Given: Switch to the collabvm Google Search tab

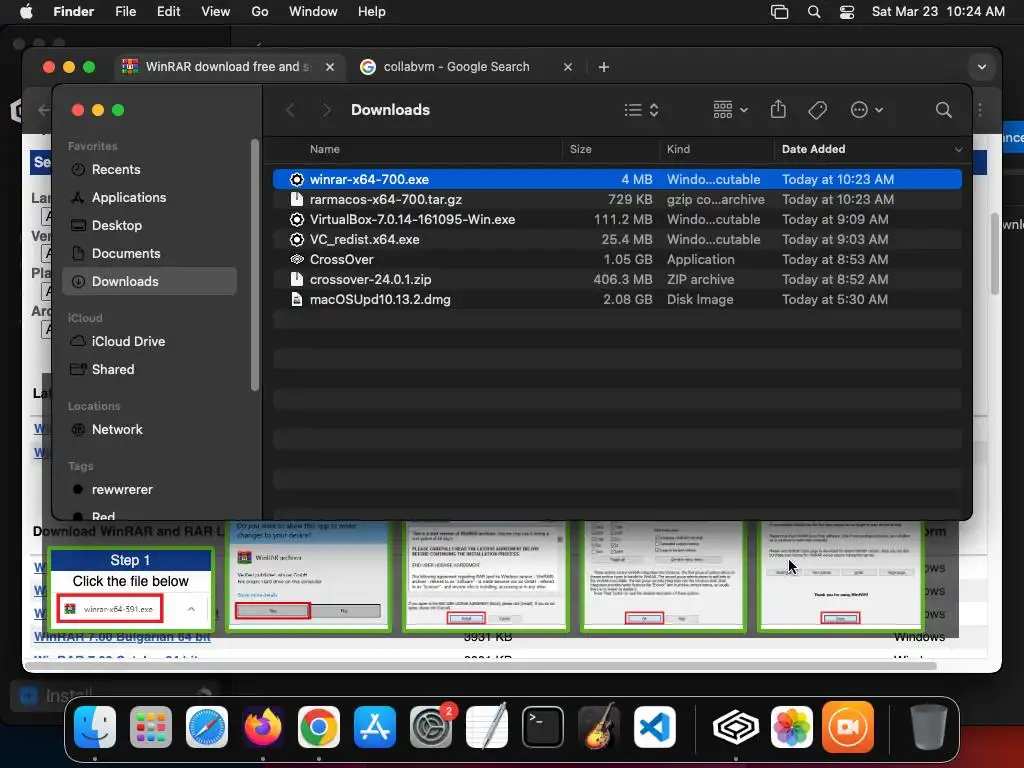Looking at the screenshot, I should [x=466, y=67].
